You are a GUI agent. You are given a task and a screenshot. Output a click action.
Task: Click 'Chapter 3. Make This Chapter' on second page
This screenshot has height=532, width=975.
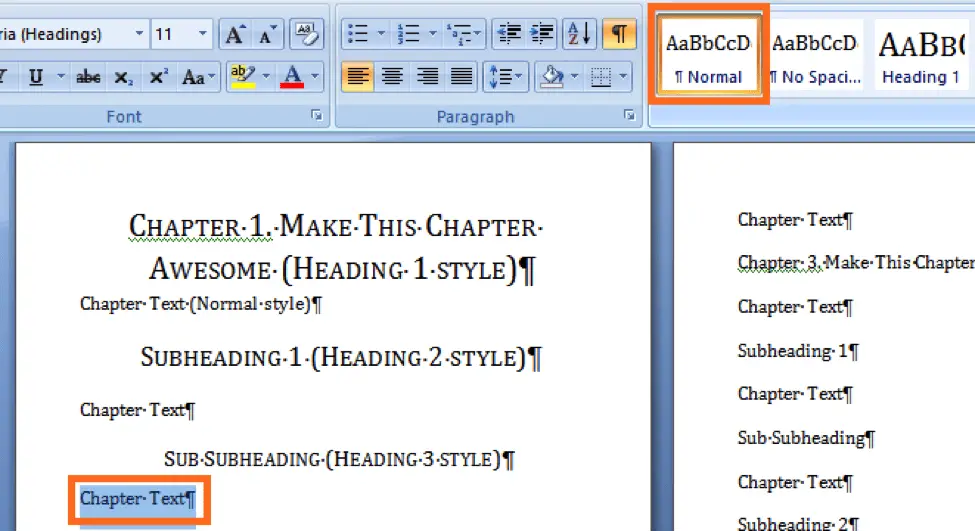pos(856,263)
